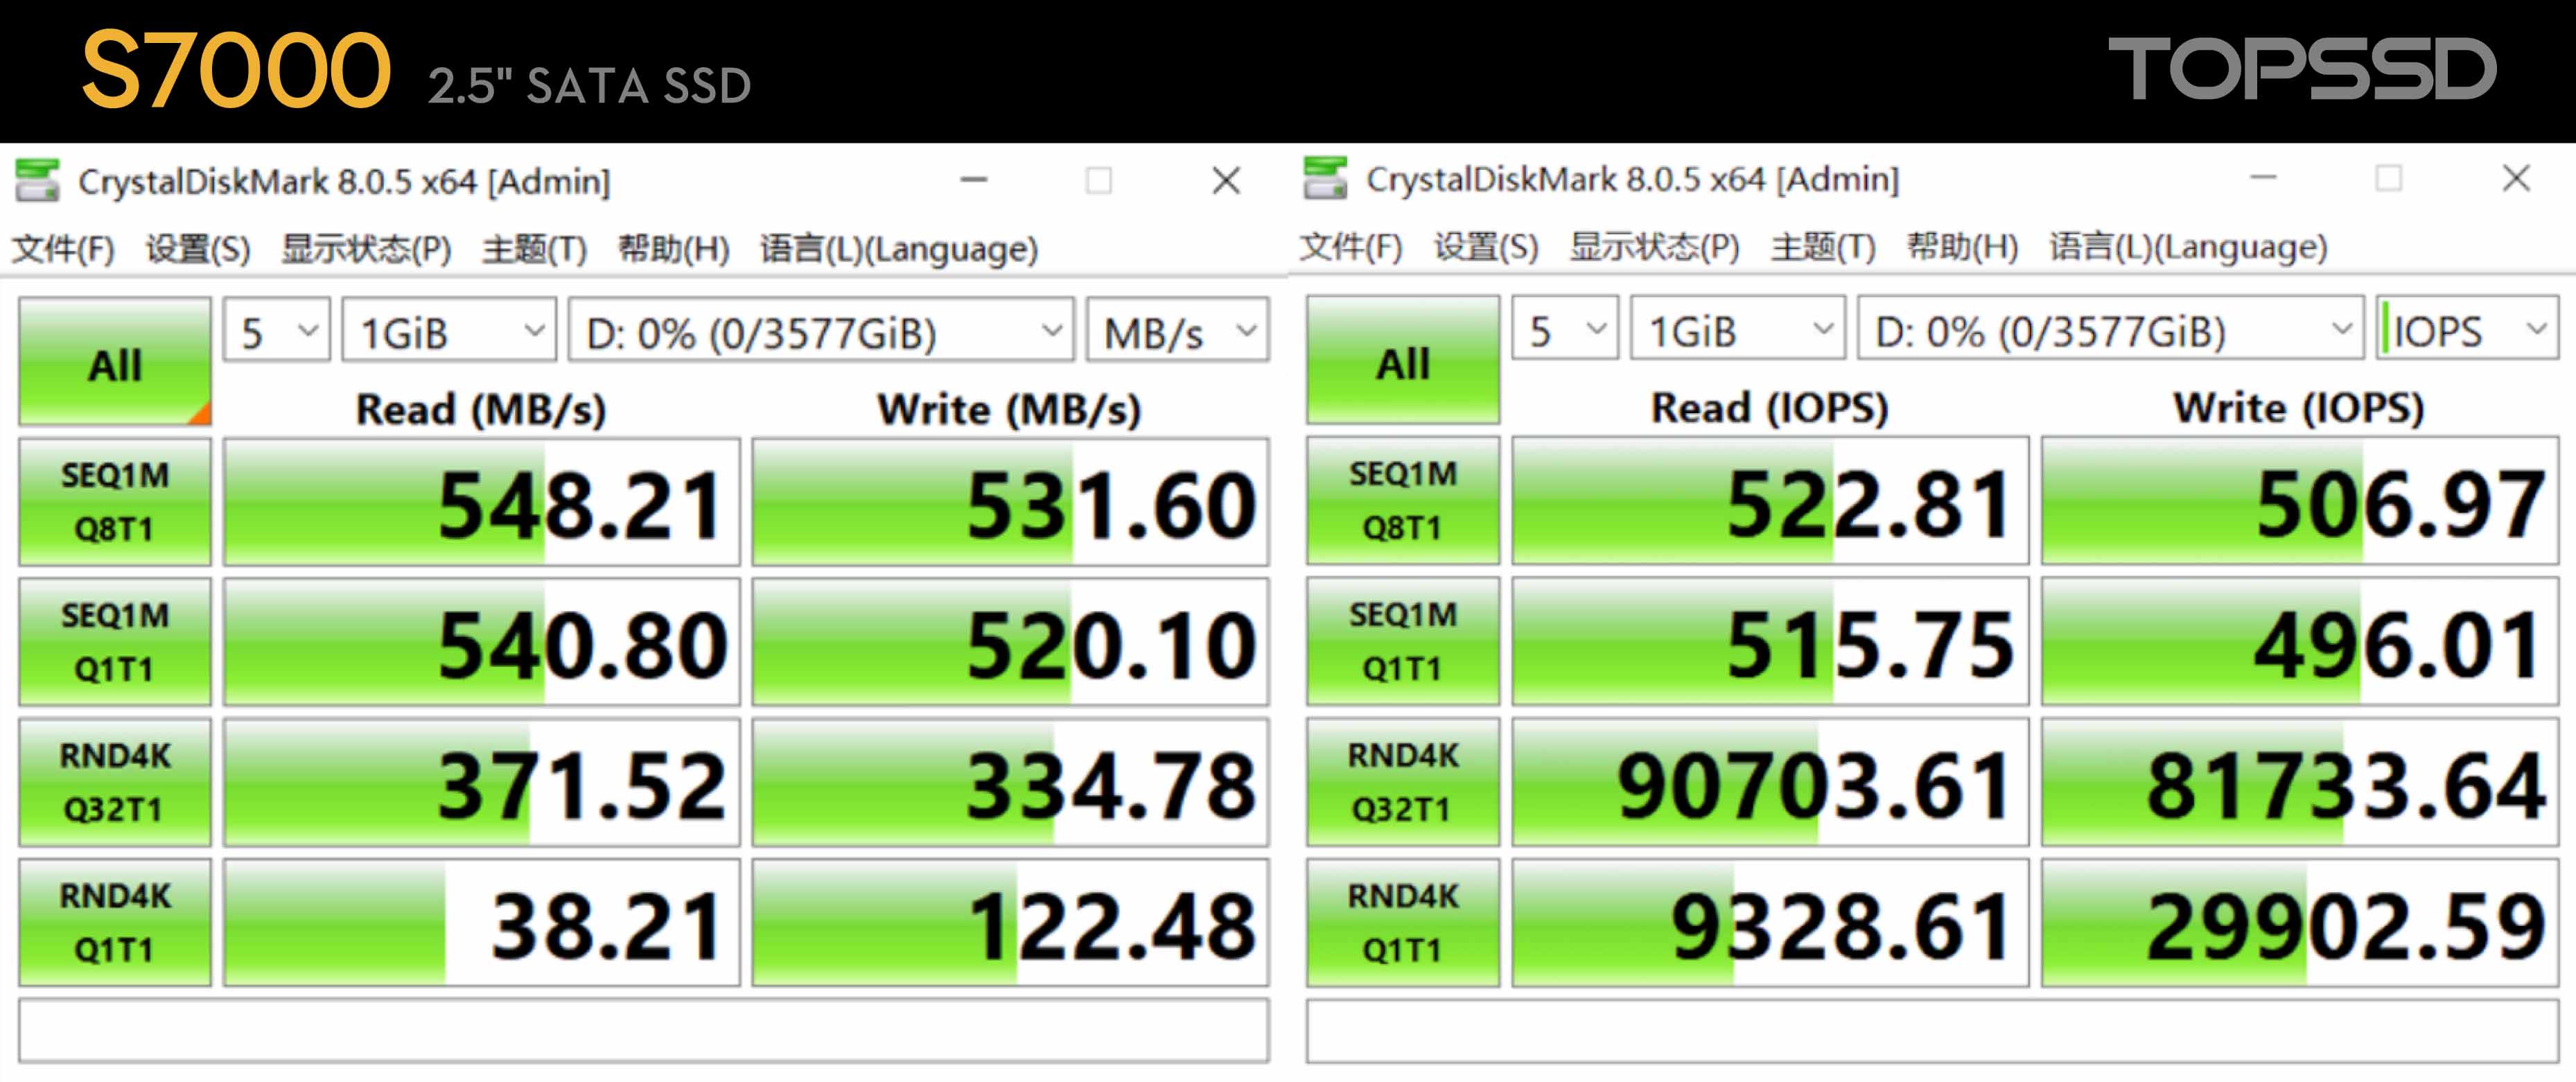Expand D: drive selection dropdown in right window

2110,328
